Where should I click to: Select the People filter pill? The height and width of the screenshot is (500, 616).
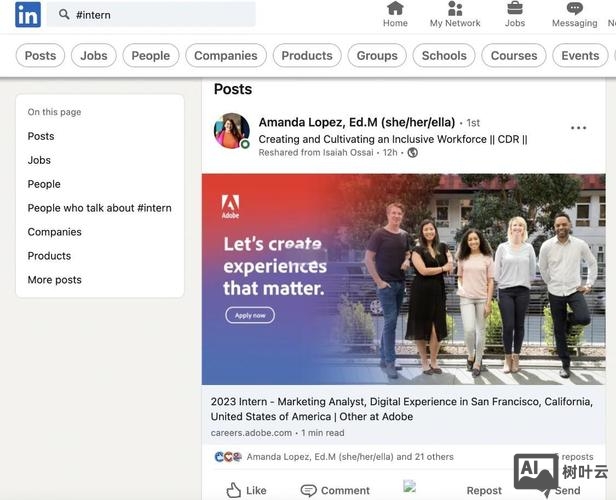pos(151,55)
